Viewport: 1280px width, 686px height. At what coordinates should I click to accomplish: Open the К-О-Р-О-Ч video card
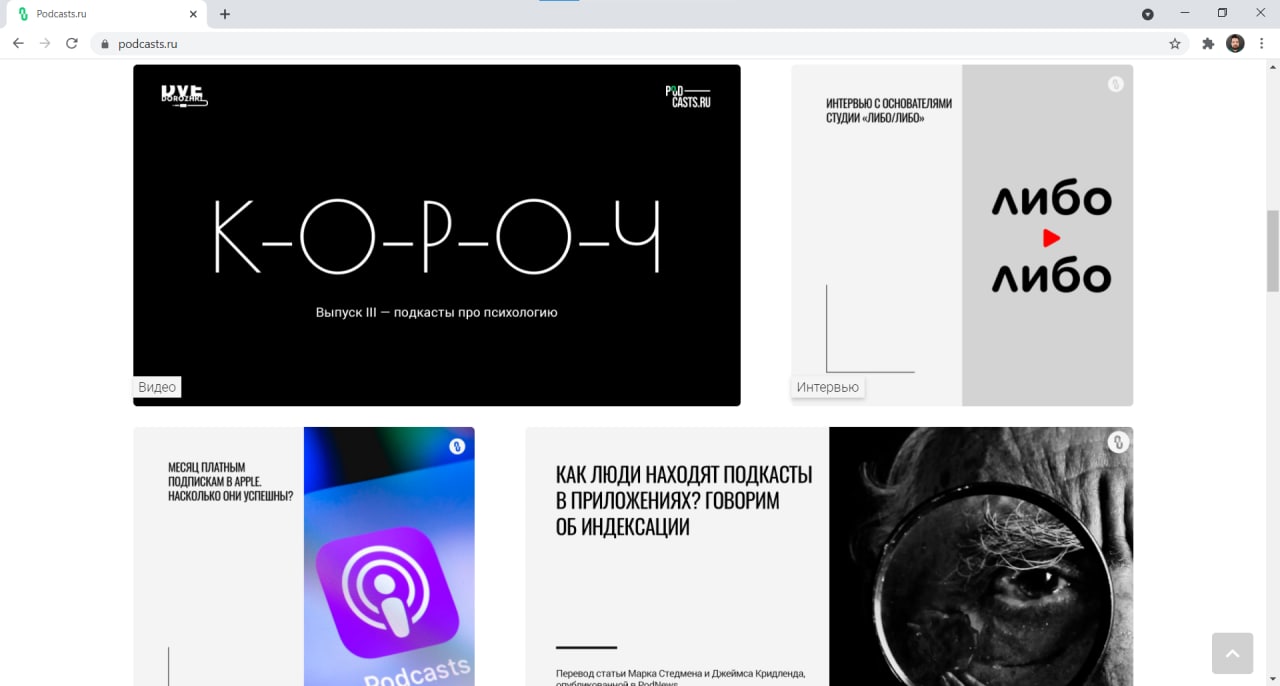437,235
